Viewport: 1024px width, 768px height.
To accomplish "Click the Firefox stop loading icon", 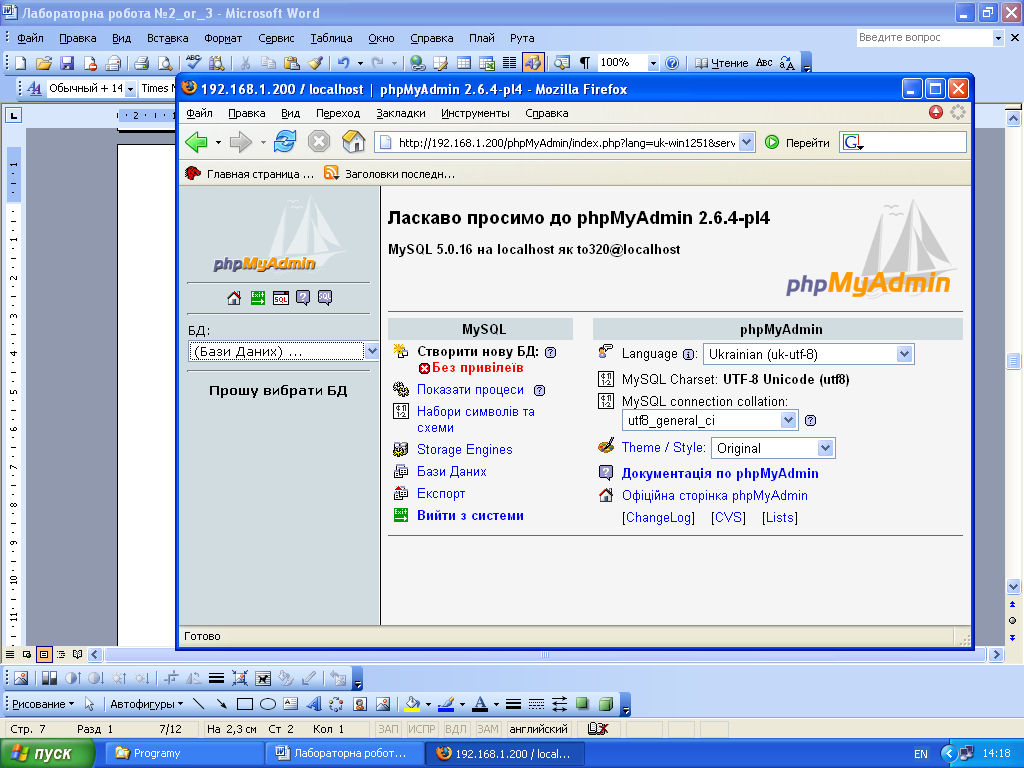I will point(319,142).
